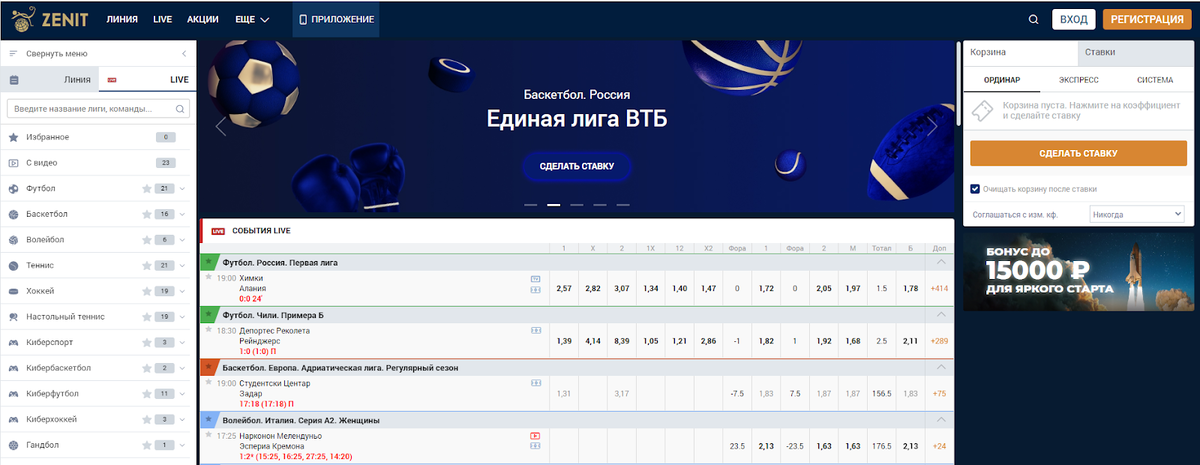Click the Хоккей puck icon in sidebar

tap(14, 291)
